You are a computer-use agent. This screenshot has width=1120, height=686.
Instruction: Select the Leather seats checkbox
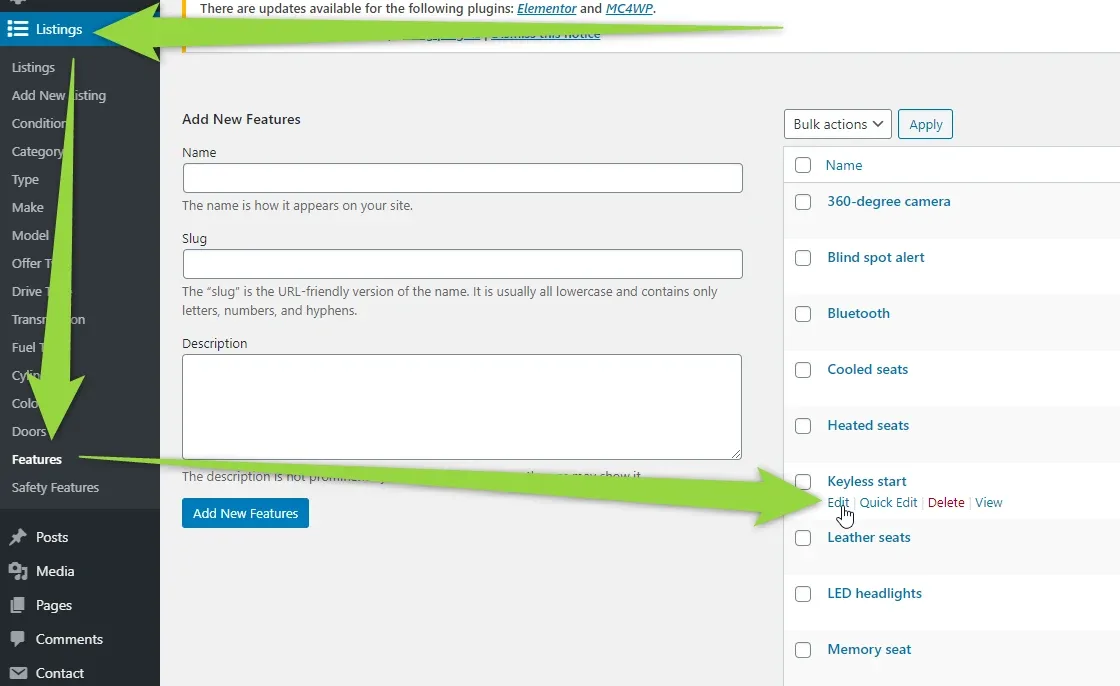[x=803, y=538]
